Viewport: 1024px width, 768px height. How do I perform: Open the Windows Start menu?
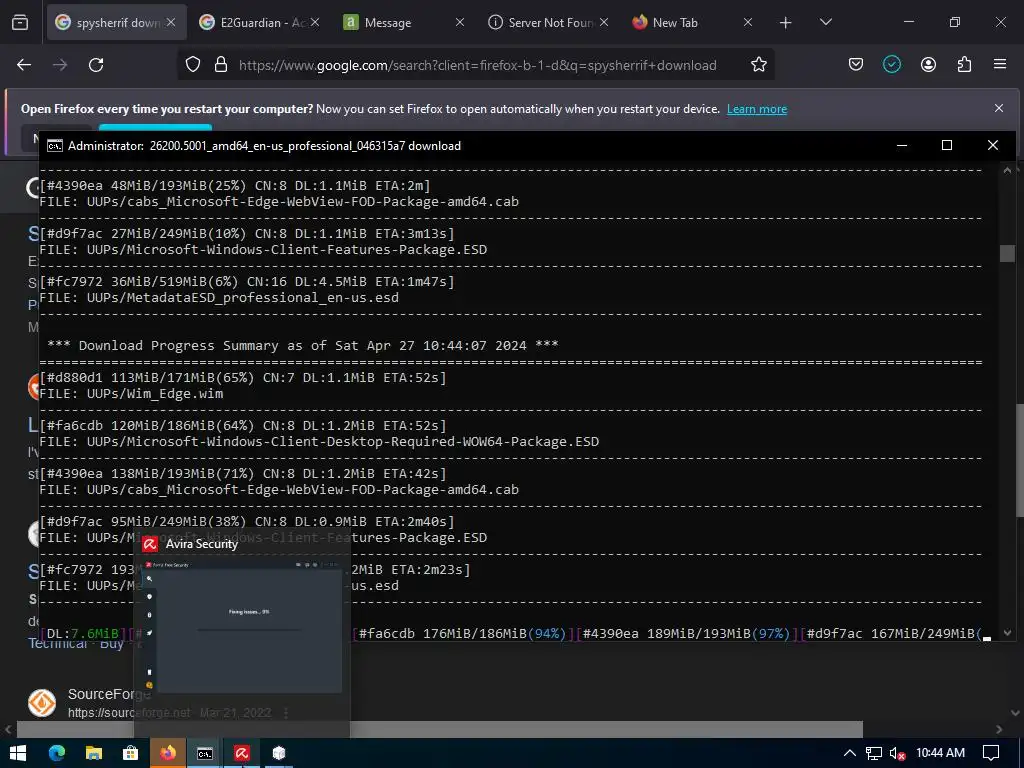coord(18,753)
